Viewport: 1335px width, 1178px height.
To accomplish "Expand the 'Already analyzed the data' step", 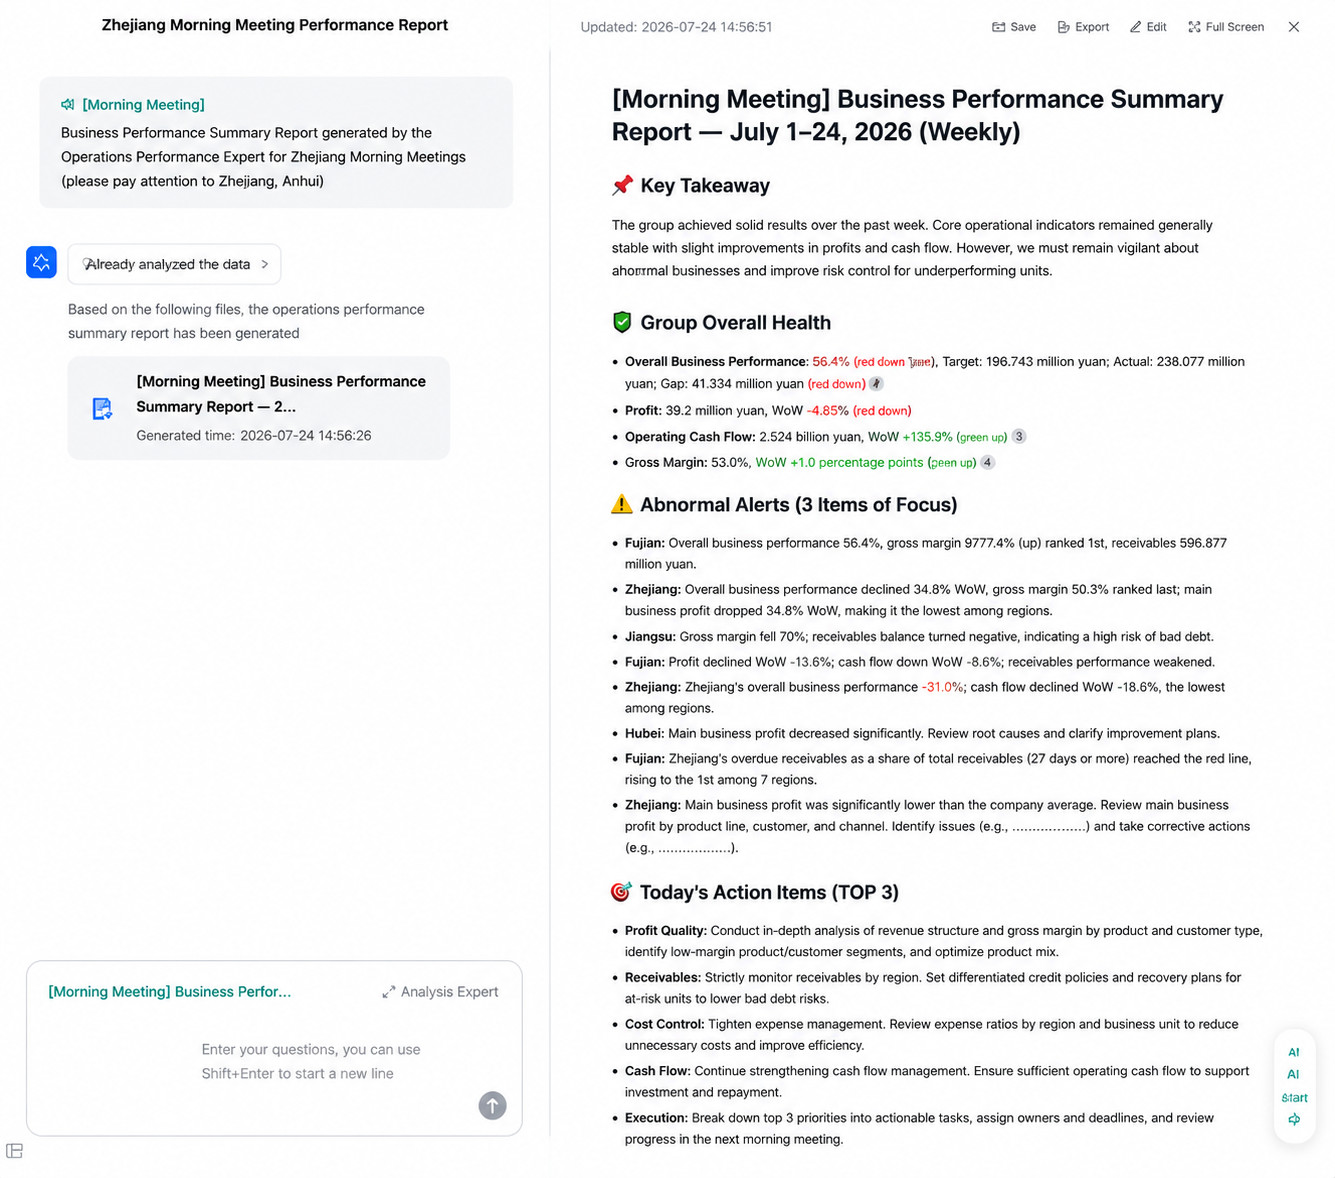I will tap(174, 264).
